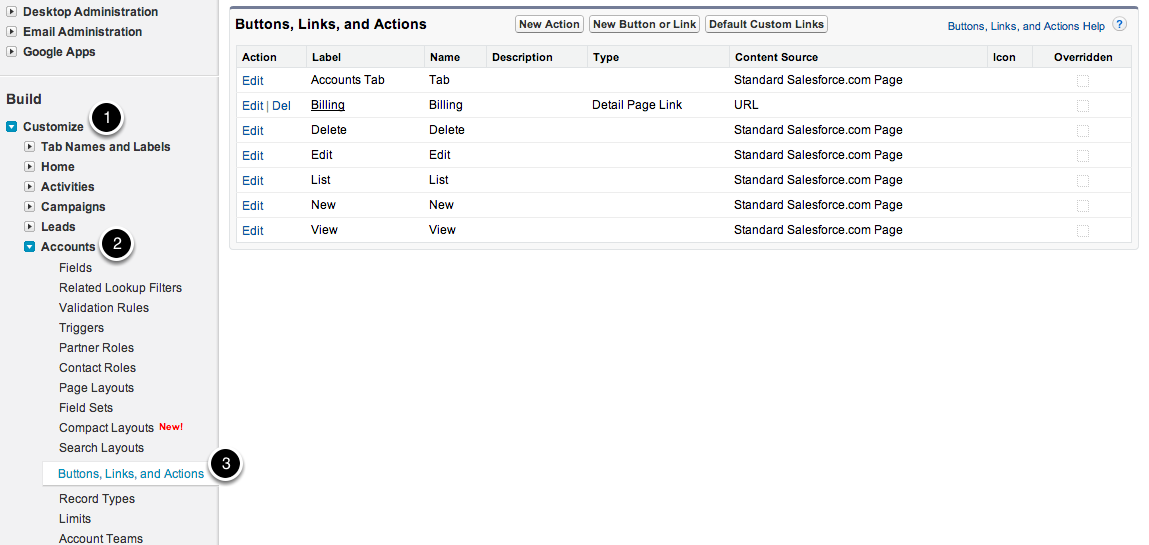
Task: Open Buttons, Links, and Actions Help link
Action: point(1026,26)
